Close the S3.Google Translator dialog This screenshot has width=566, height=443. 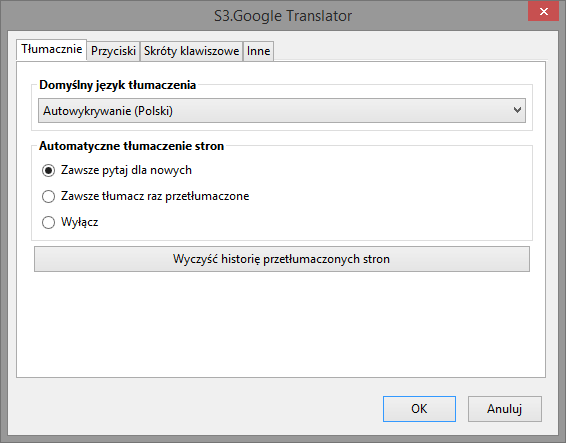543,12
